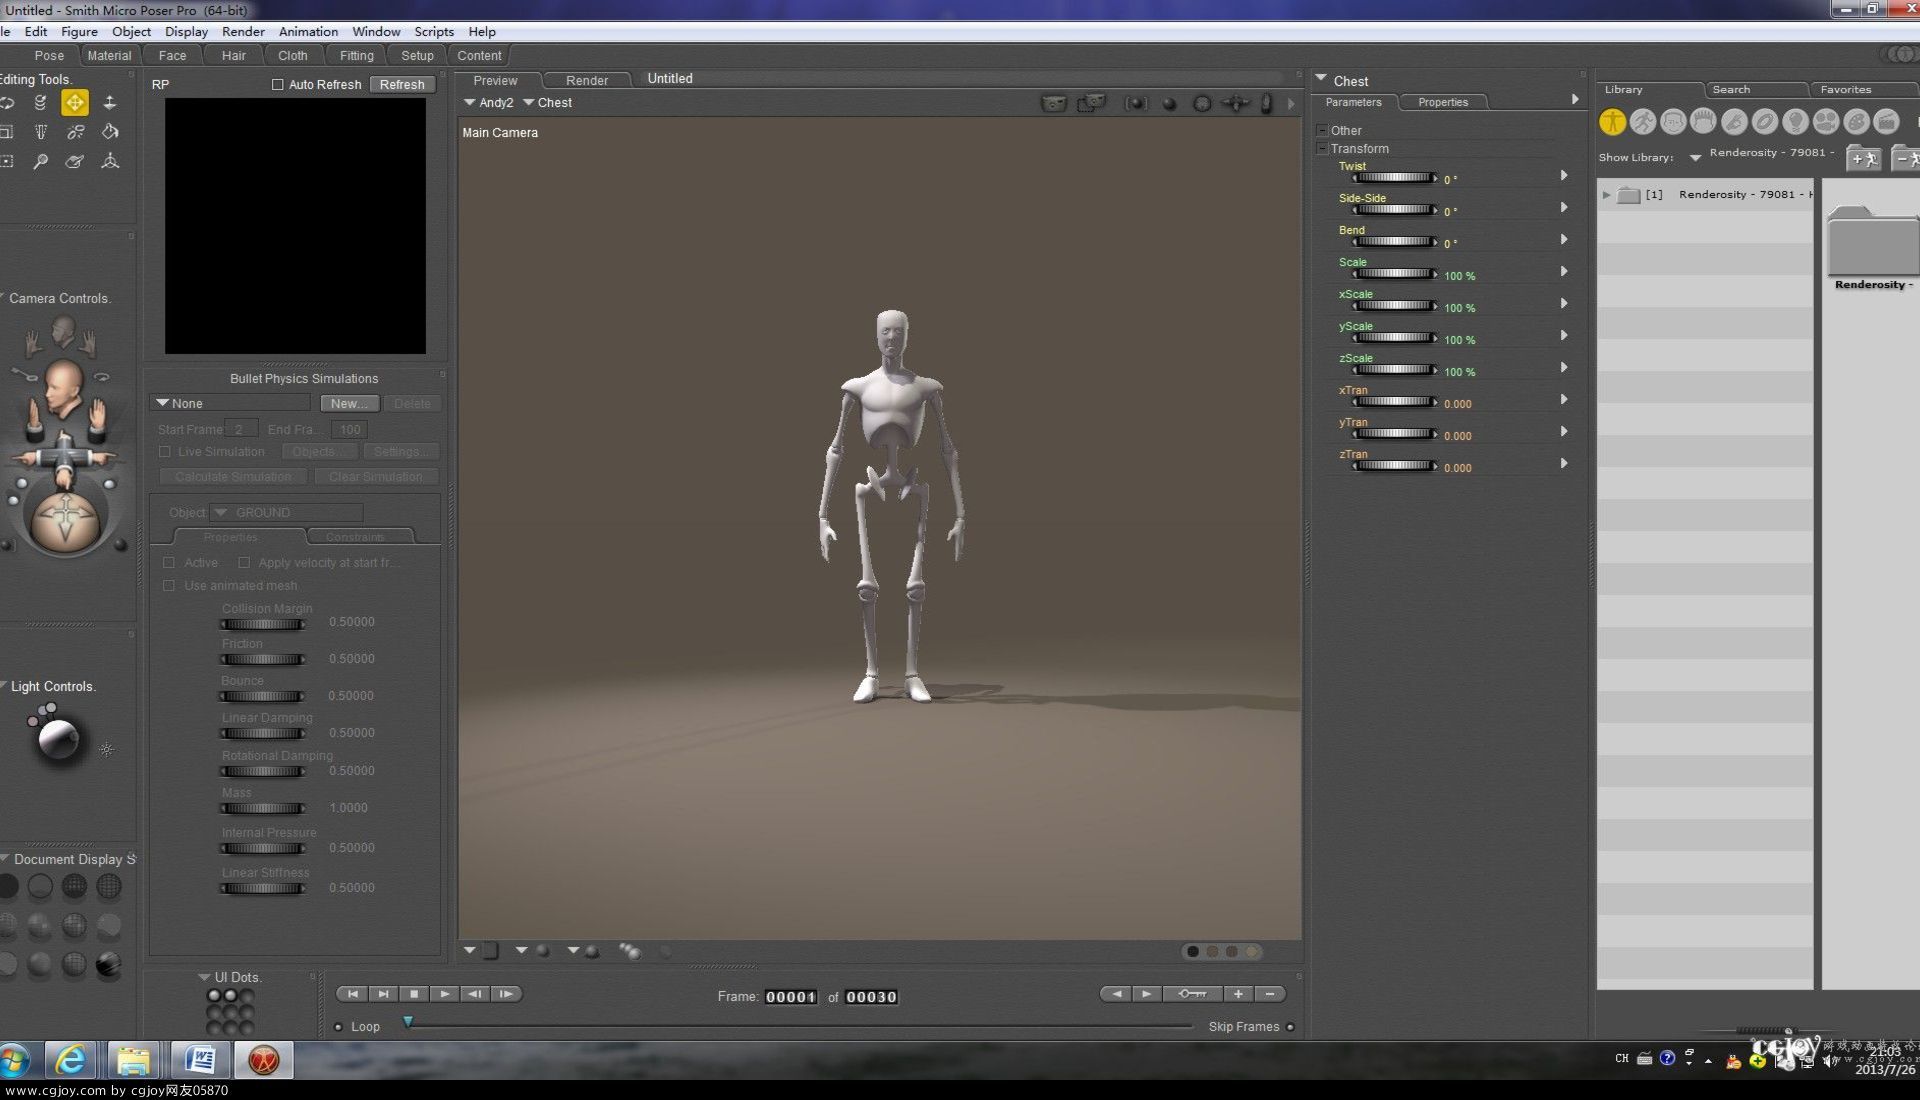The width and height of the screenshot is (1920, 1100).
Task: Click the Edit key frames key button
Action: [x=1192, y=994]
